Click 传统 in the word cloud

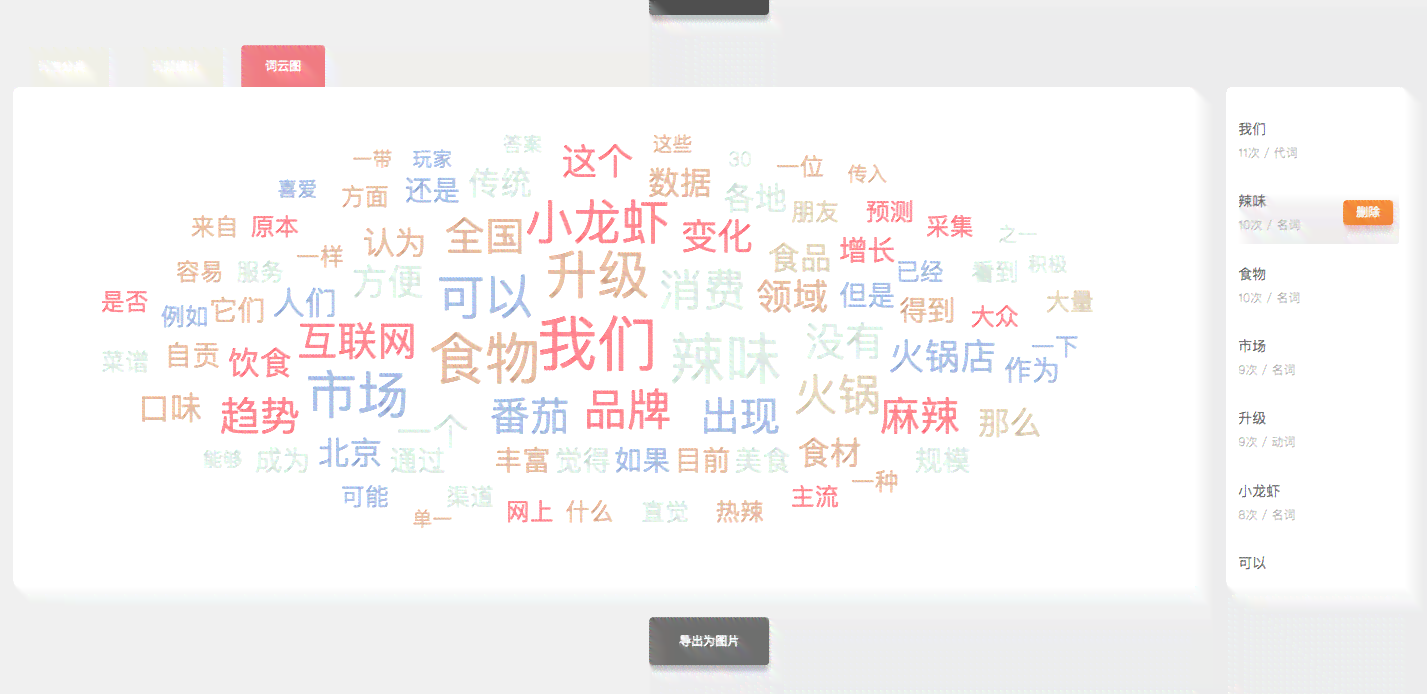pos(500,183)
